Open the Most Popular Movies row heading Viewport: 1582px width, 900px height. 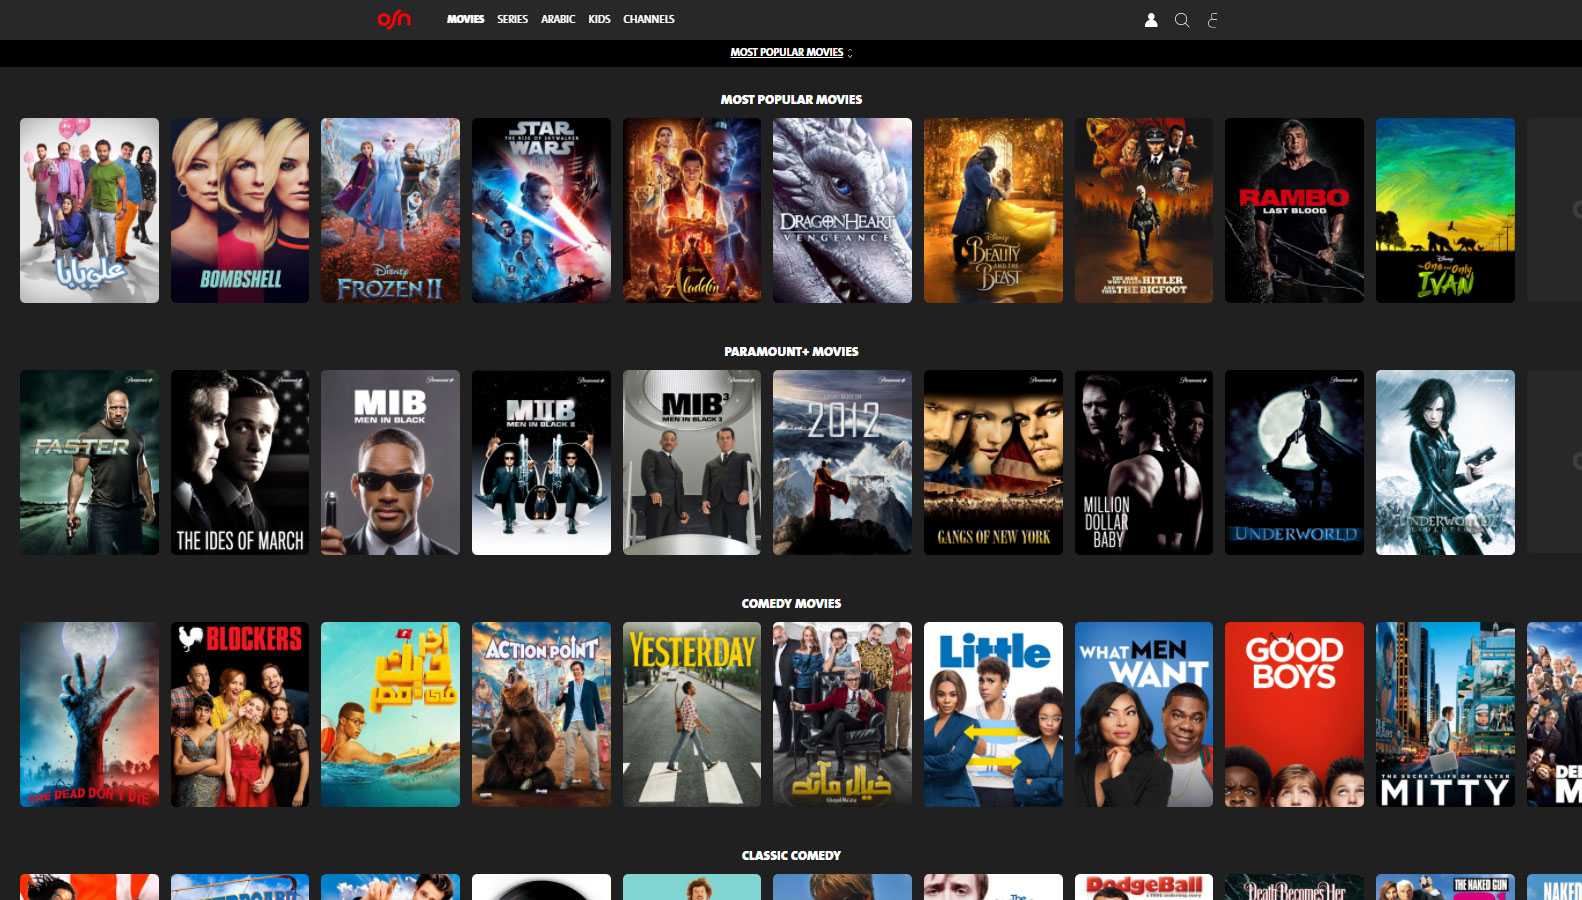pyautogui.click(x=791, y=100)
